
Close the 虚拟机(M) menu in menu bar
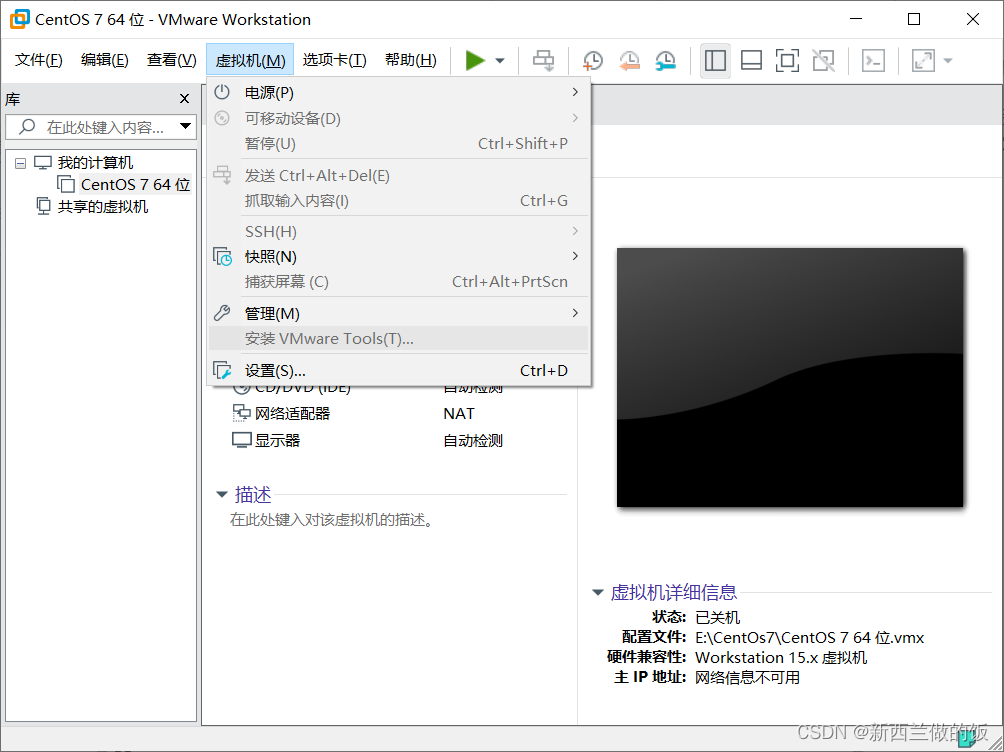tap(250, 60)
